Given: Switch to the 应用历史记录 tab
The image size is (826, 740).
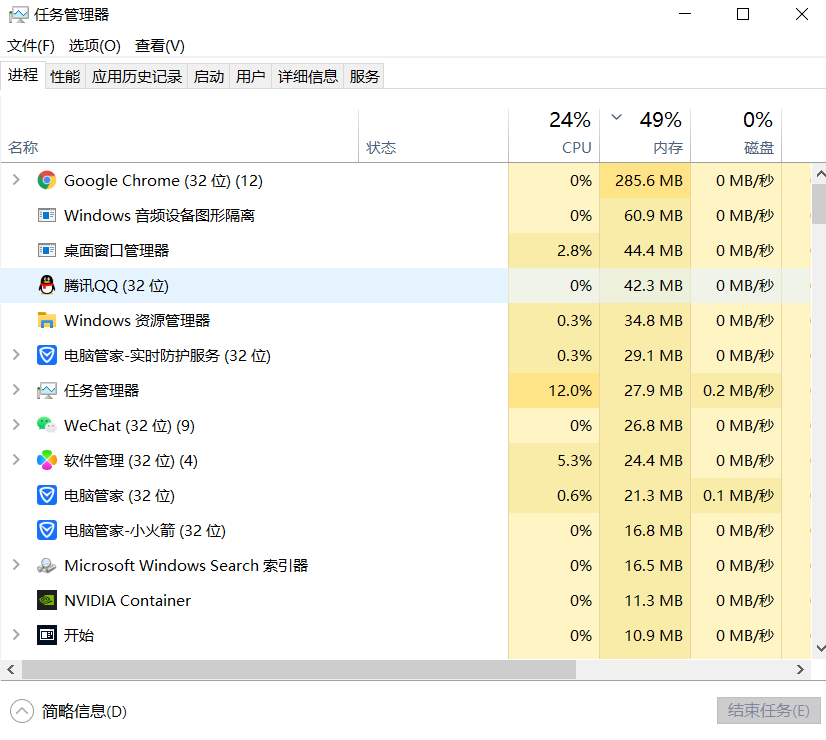Looking at the screenshot, I should point(136,77).
